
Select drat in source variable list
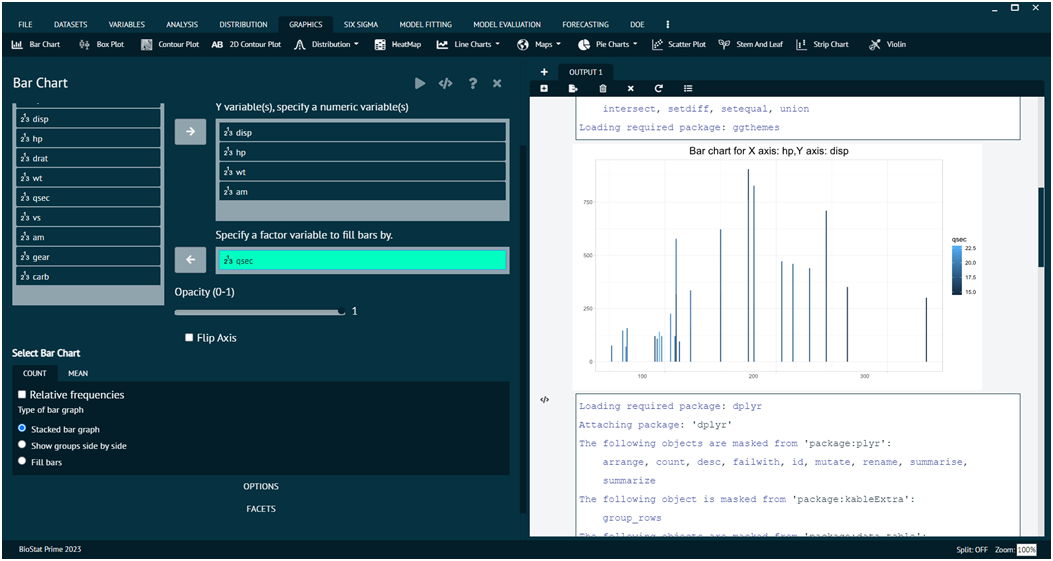click(87, 159)
